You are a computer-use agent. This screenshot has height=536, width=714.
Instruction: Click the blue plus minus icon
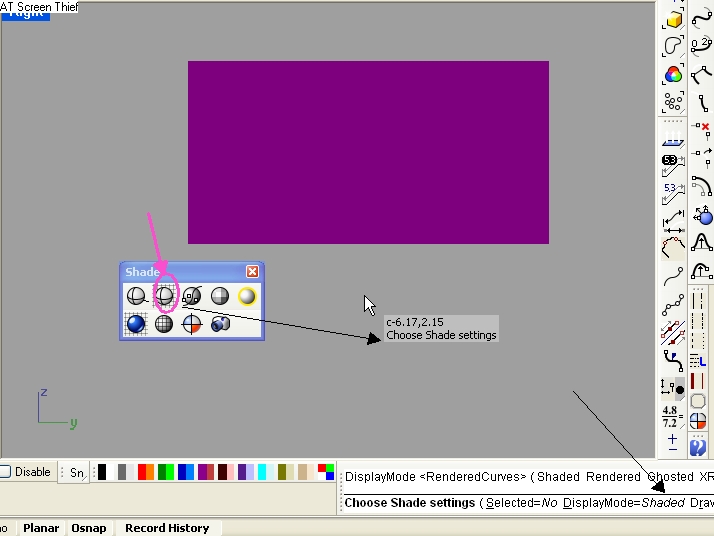pyautogui.click(x=673, y=443)
